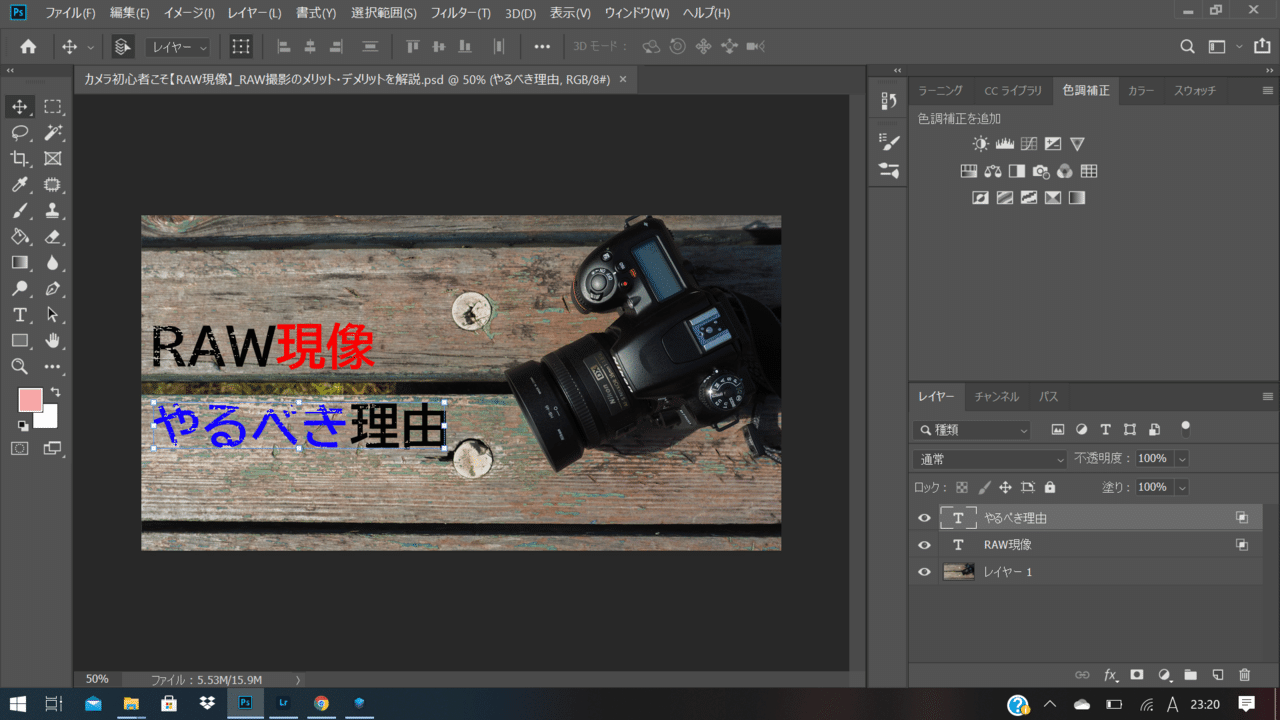Select the Rectangle shape tool
Screen dimensions: 1280x720
(x=19, y=341)
